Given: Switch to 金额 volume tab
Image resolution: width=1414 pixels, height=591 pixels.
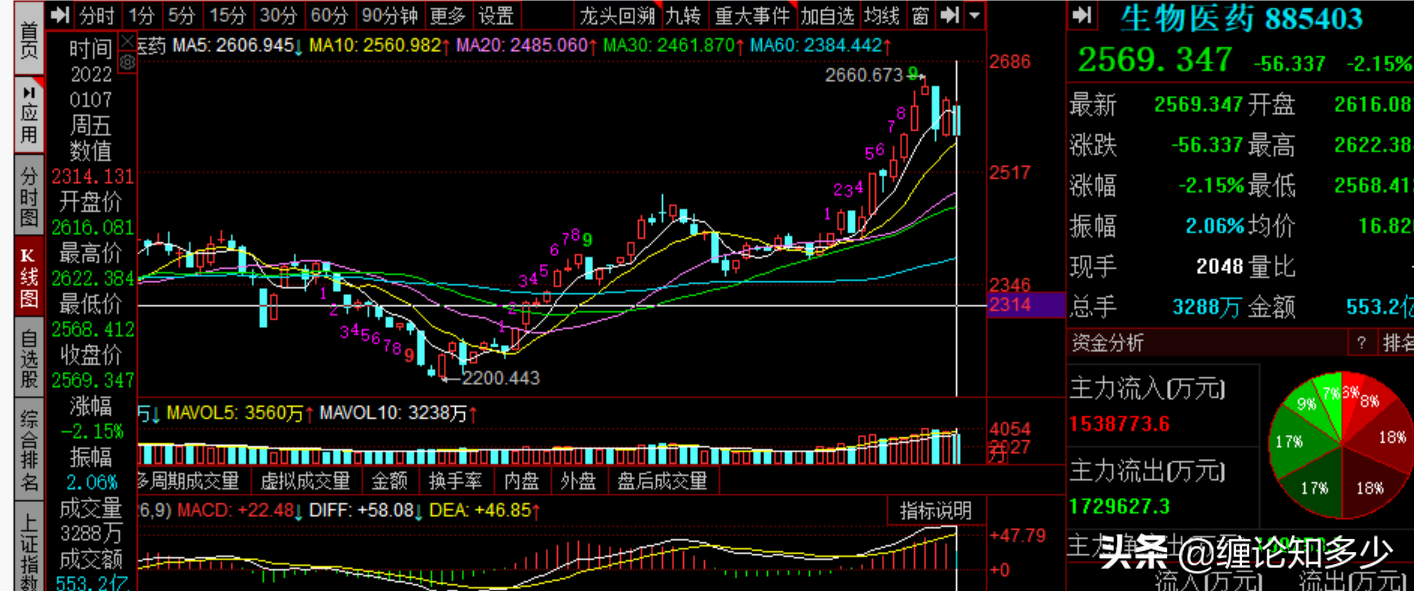Looking at the screenshot, I should 389,481.
